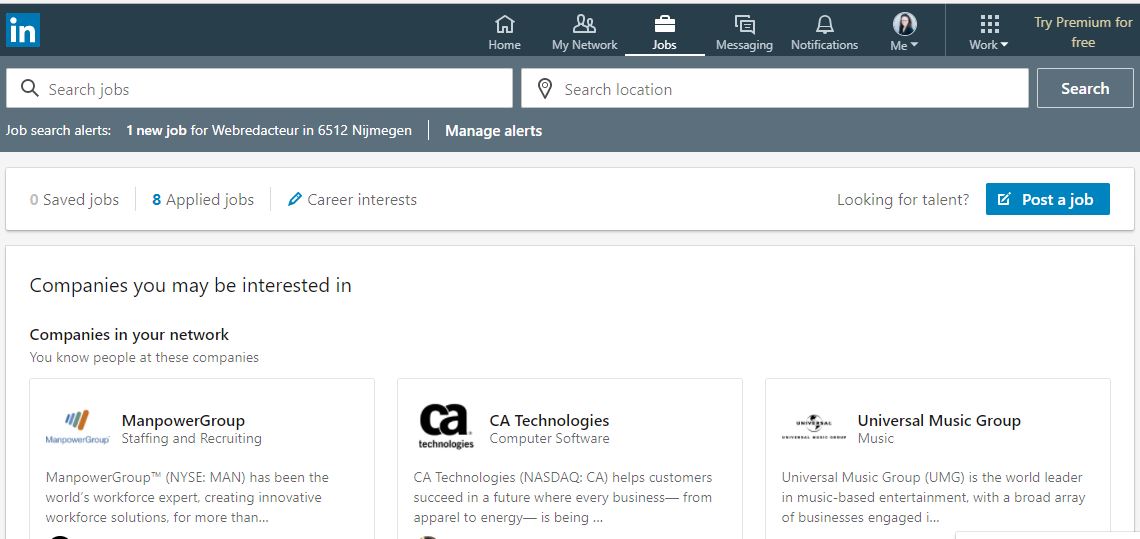Viewport: 1140px width, 539px height.
Task: Click the Search location input field
Action: coord(775,89)
